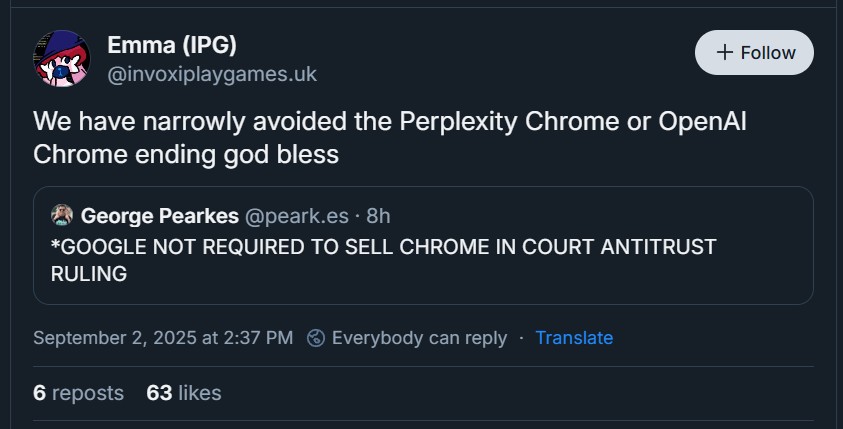Click "OpenAI" in the post text
Image resolution: width=843 pixels, height=429 pixels.
click(x=702, y=122)
